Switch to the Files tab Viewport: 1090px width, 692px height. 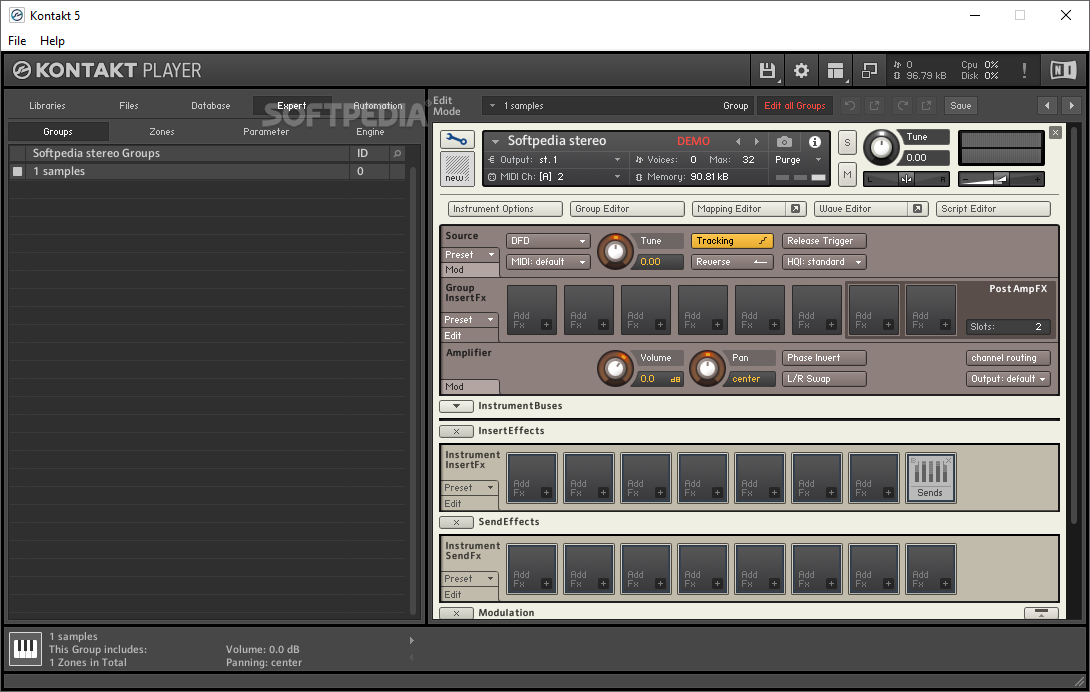[129, 106]
